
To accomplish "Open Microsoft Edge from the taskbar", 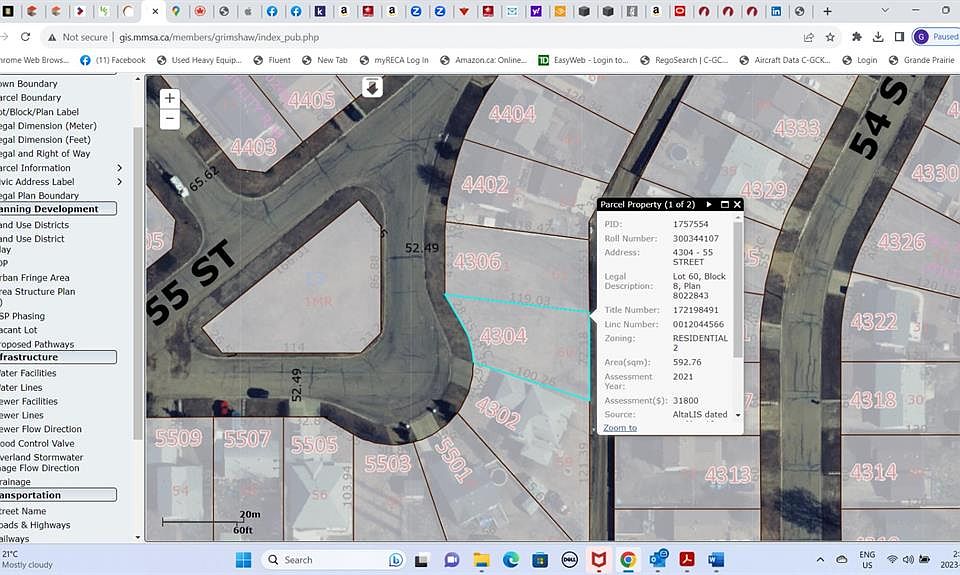I will 511,560.
